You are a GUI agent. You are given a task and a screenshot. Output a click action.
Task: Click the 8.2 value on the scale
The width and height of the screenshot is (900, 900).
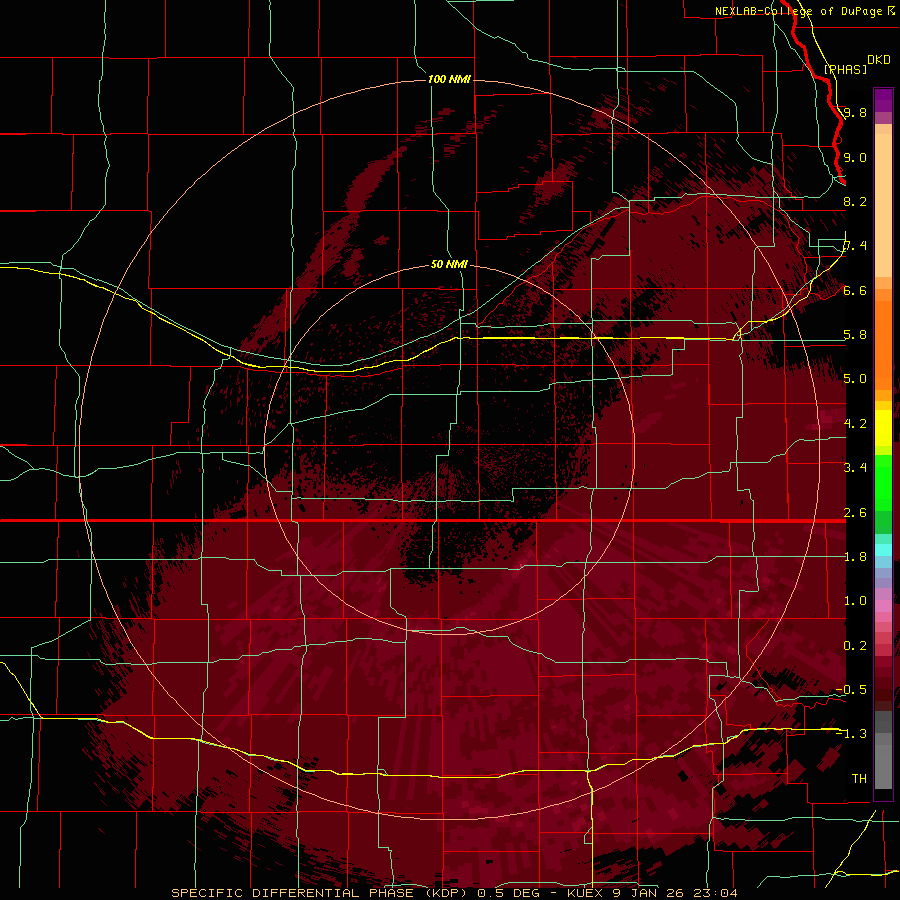(x=855, y=201)
